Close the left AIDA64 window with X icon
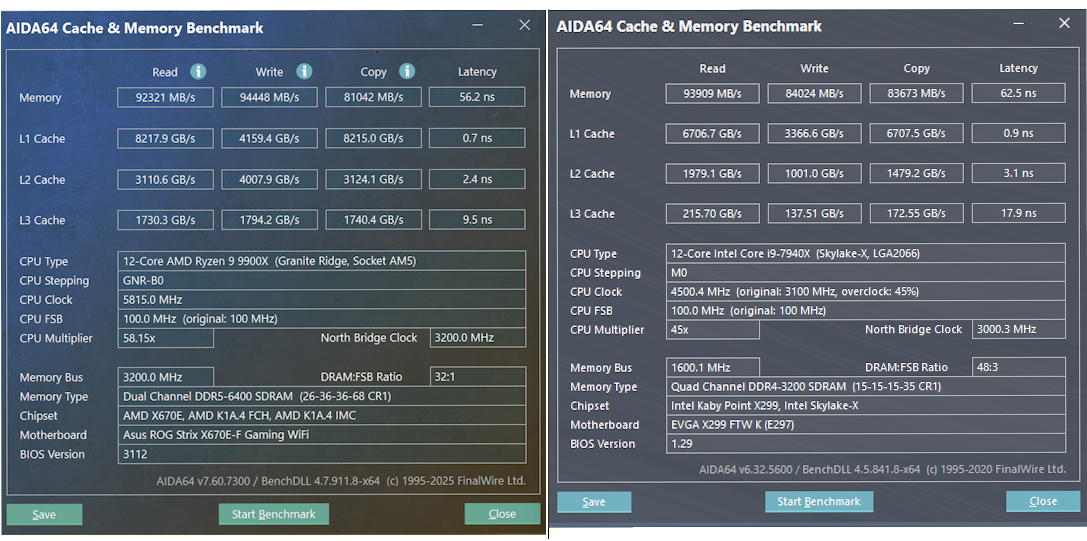 point(525,25)
